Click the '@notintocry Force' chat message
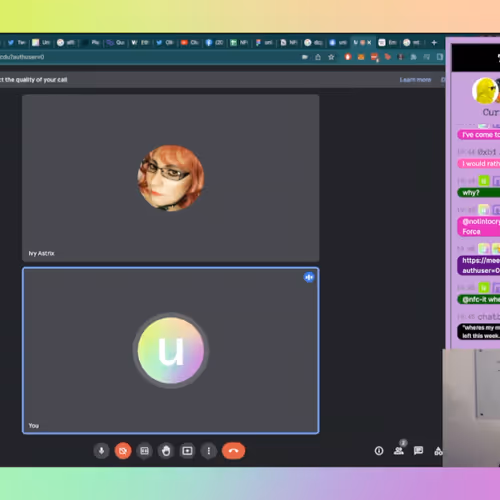Image resolution: width=500 pixels, height=500 pixels. click(479, 226)
